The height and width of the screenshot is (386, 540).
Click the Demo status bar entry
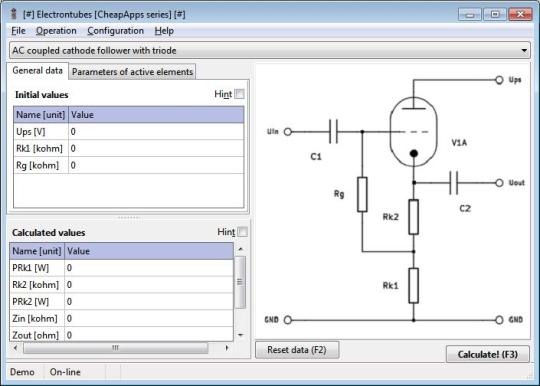[x=22, y=372]
